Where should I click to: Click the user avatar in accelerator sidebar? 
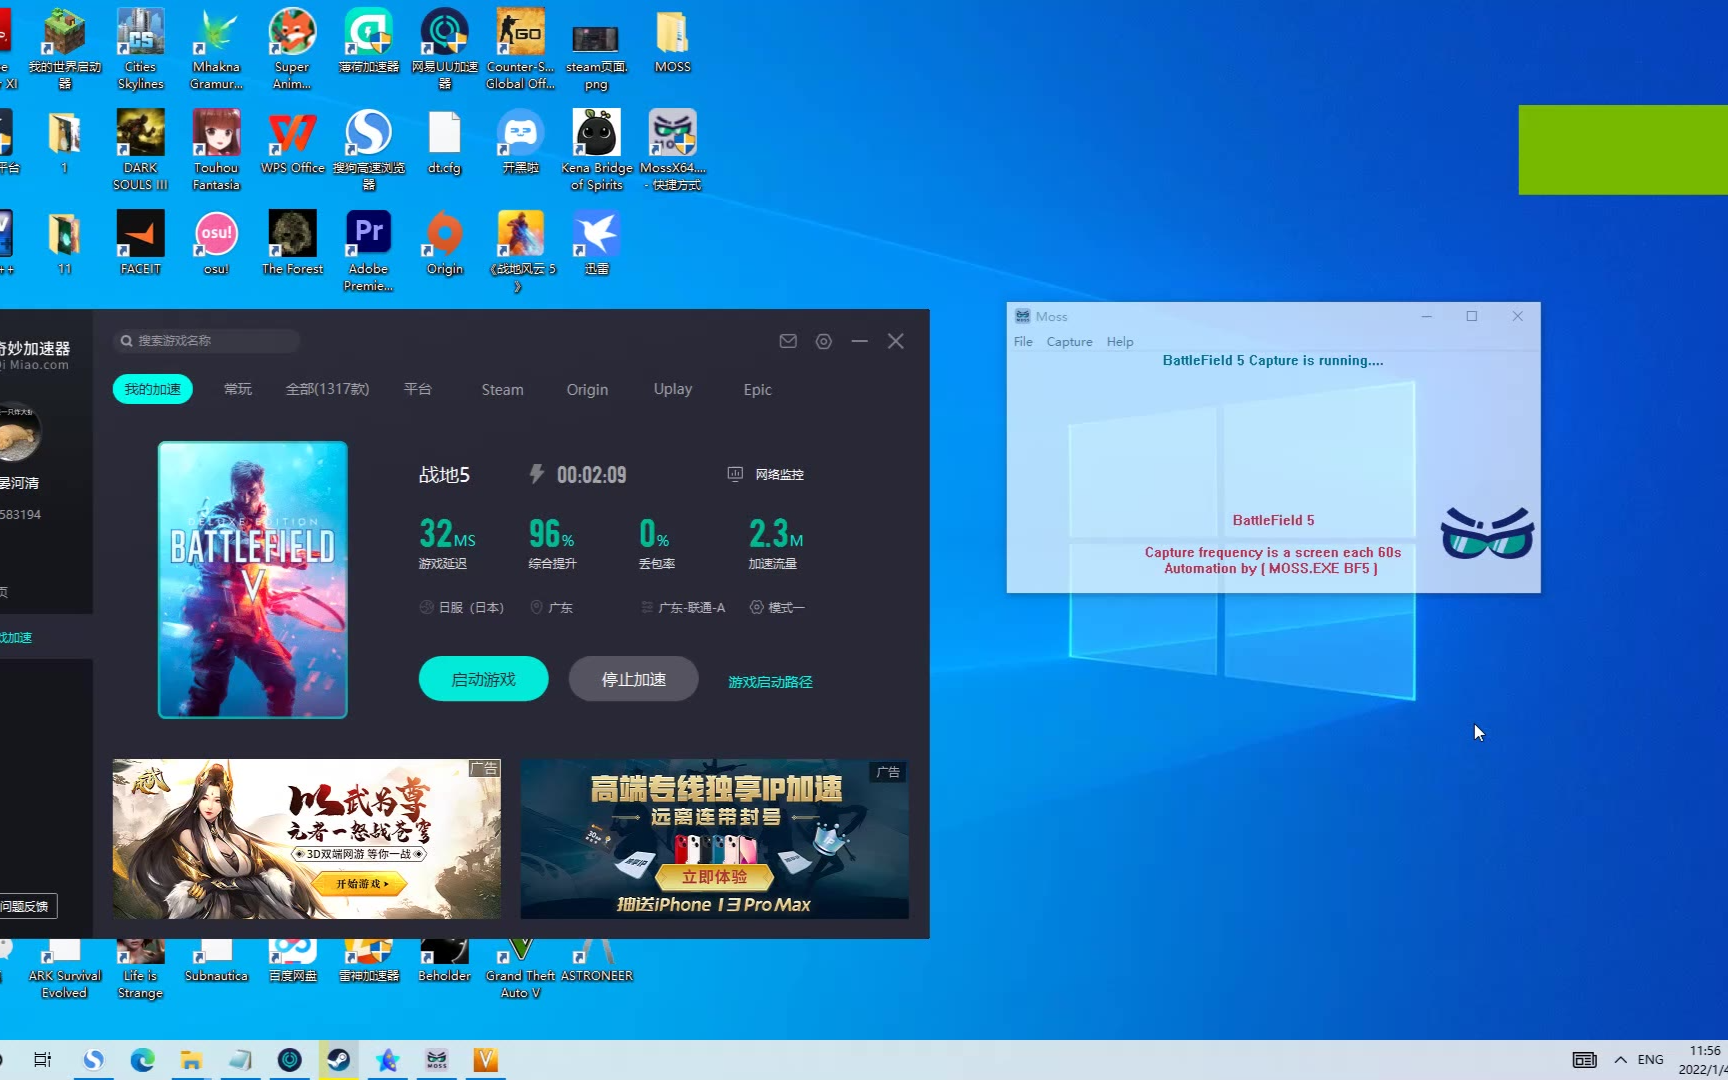point(17,433)
